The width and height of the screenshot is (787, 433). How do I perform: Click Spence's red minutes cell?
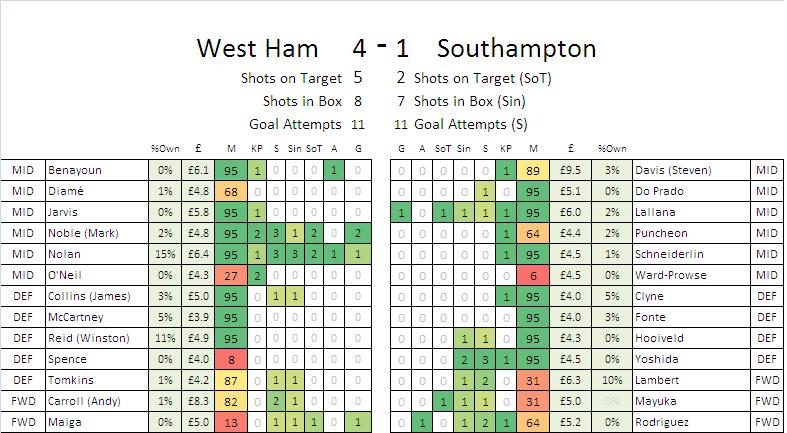click(x=231, y=359)
